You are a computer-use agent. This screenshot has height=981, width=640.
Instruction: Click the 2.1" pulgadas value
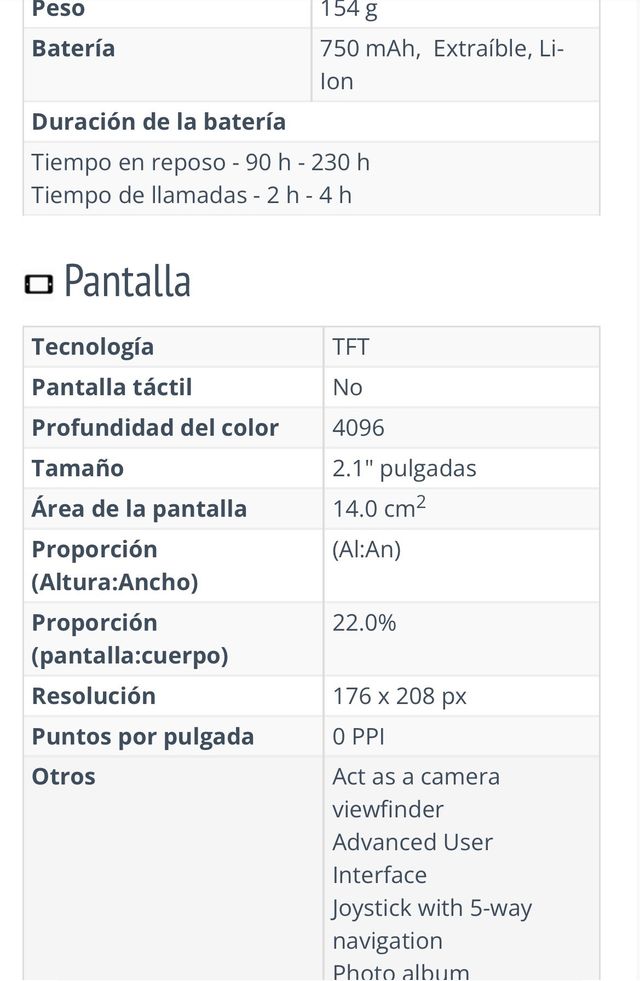(405, 469)
